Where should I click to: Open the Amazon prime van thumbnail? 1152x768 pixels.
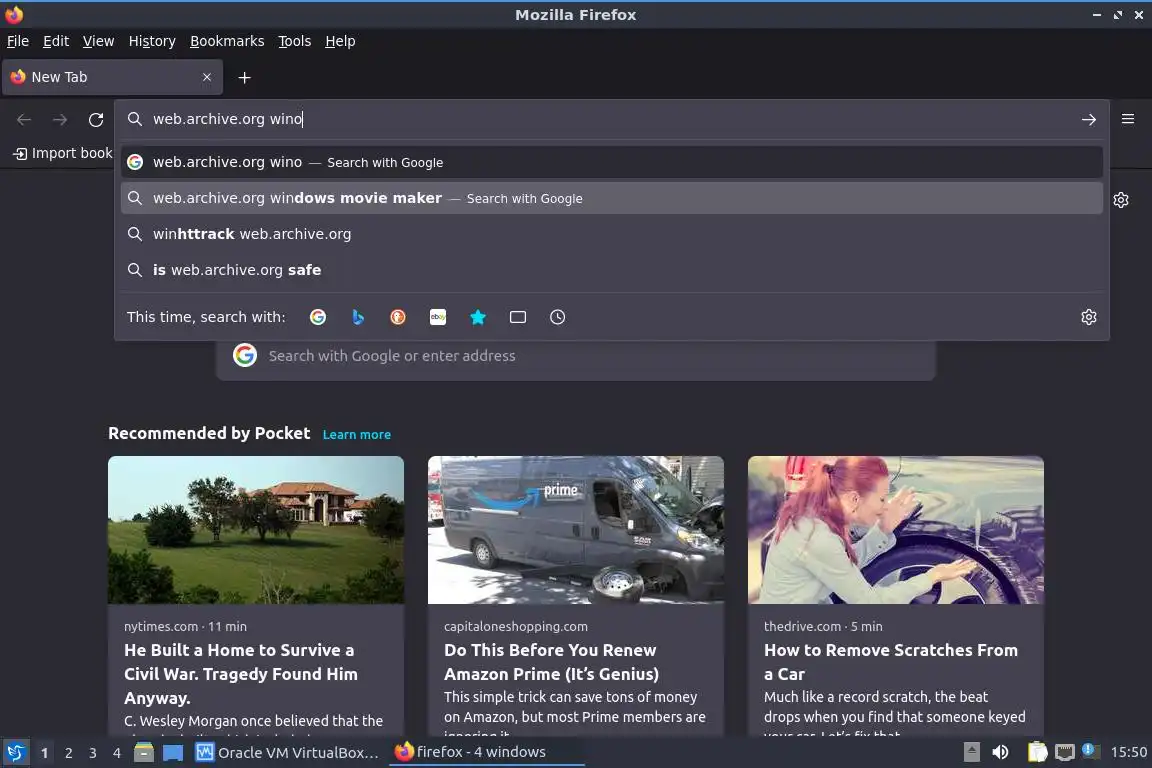(575, 530)
